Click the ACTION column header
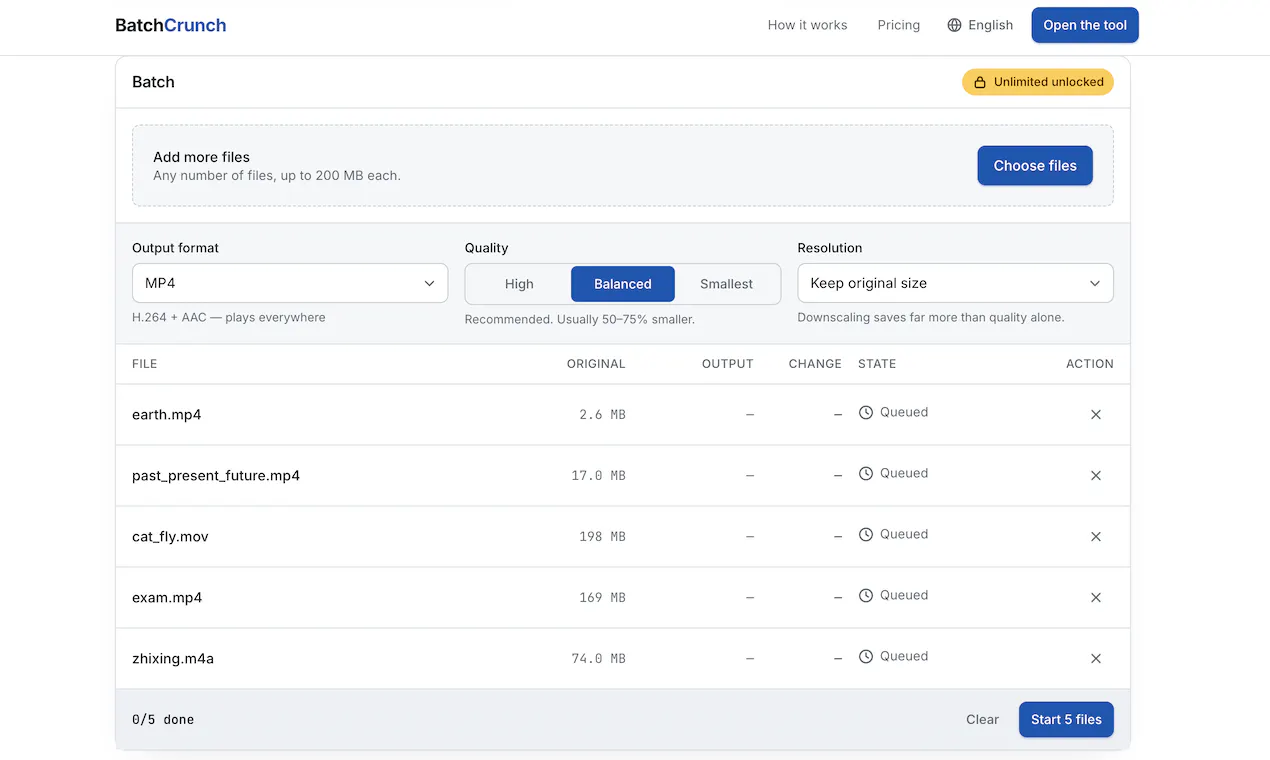 tap(1090, 364)
